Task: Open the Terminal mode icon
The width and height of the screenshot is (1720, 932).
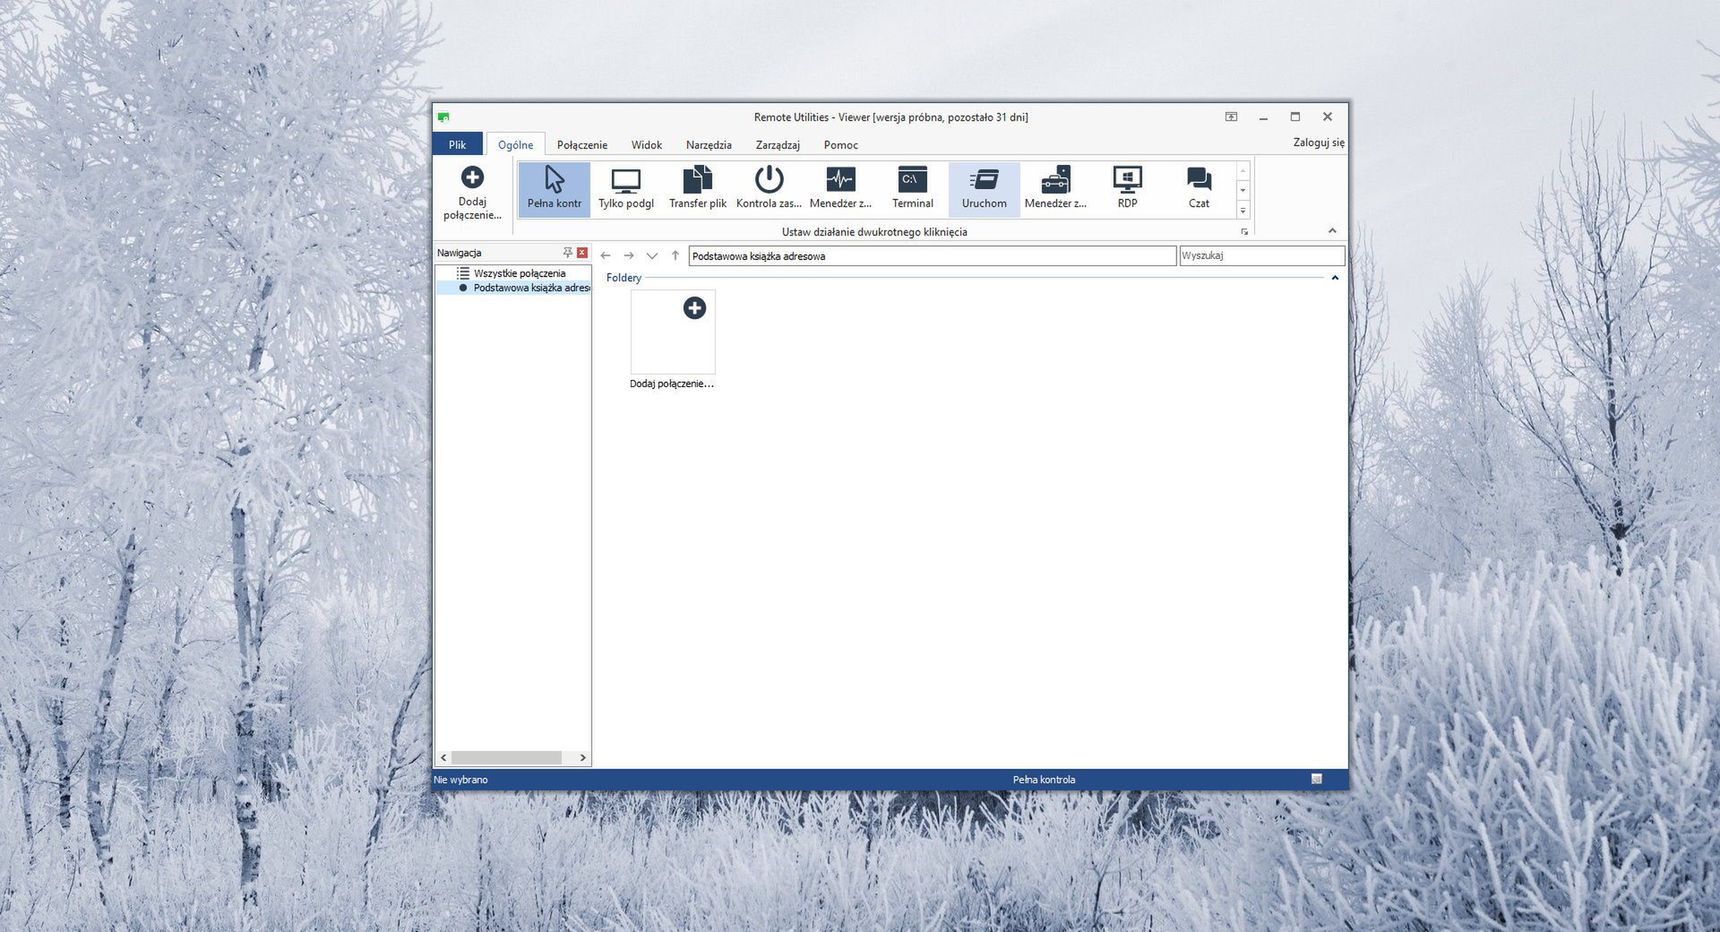Action: [913, 189]
